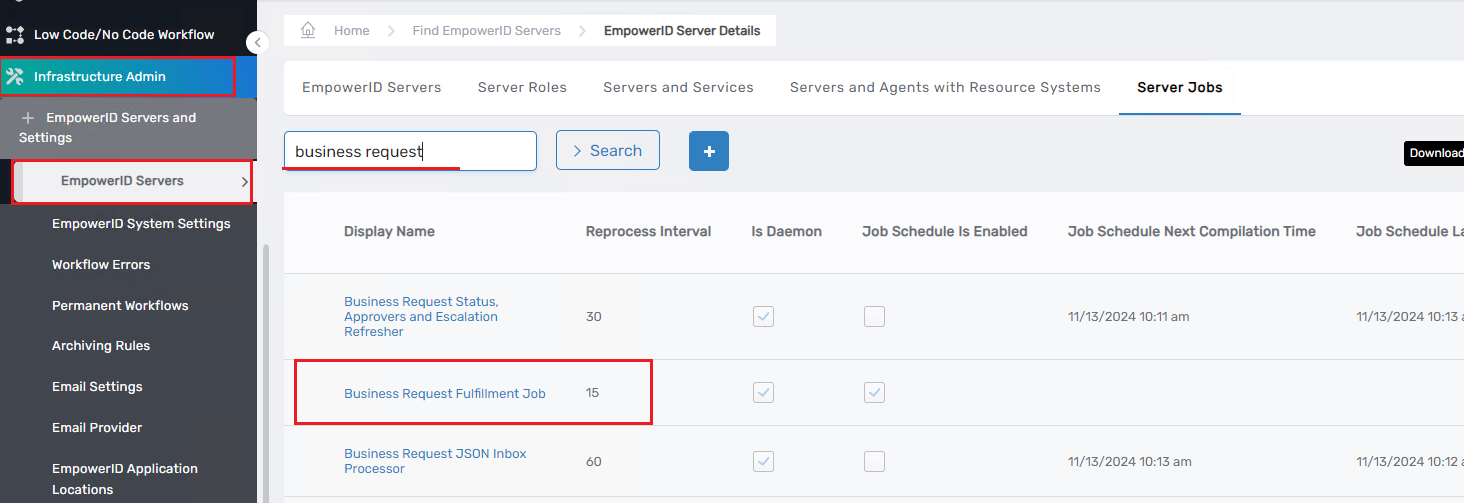Click reprocess interval value 15
This screenshot has width=1464, height=503.
(592, 394)
